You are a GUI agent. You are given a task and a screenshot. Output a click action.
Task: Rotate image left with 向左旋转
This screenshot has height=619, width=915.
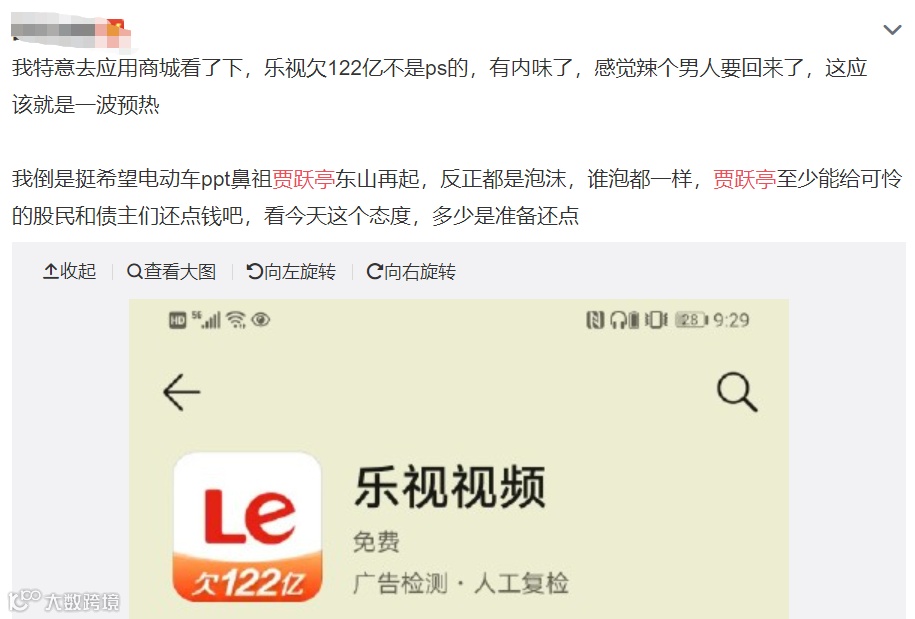(x=291, y=271)
